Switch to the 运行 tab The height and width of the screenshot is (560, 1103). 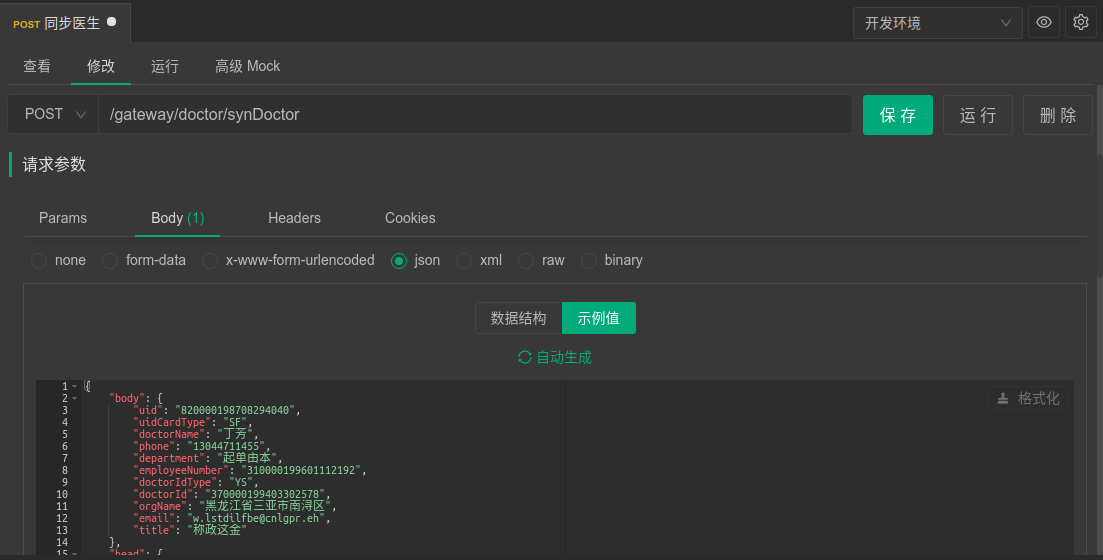165,66
